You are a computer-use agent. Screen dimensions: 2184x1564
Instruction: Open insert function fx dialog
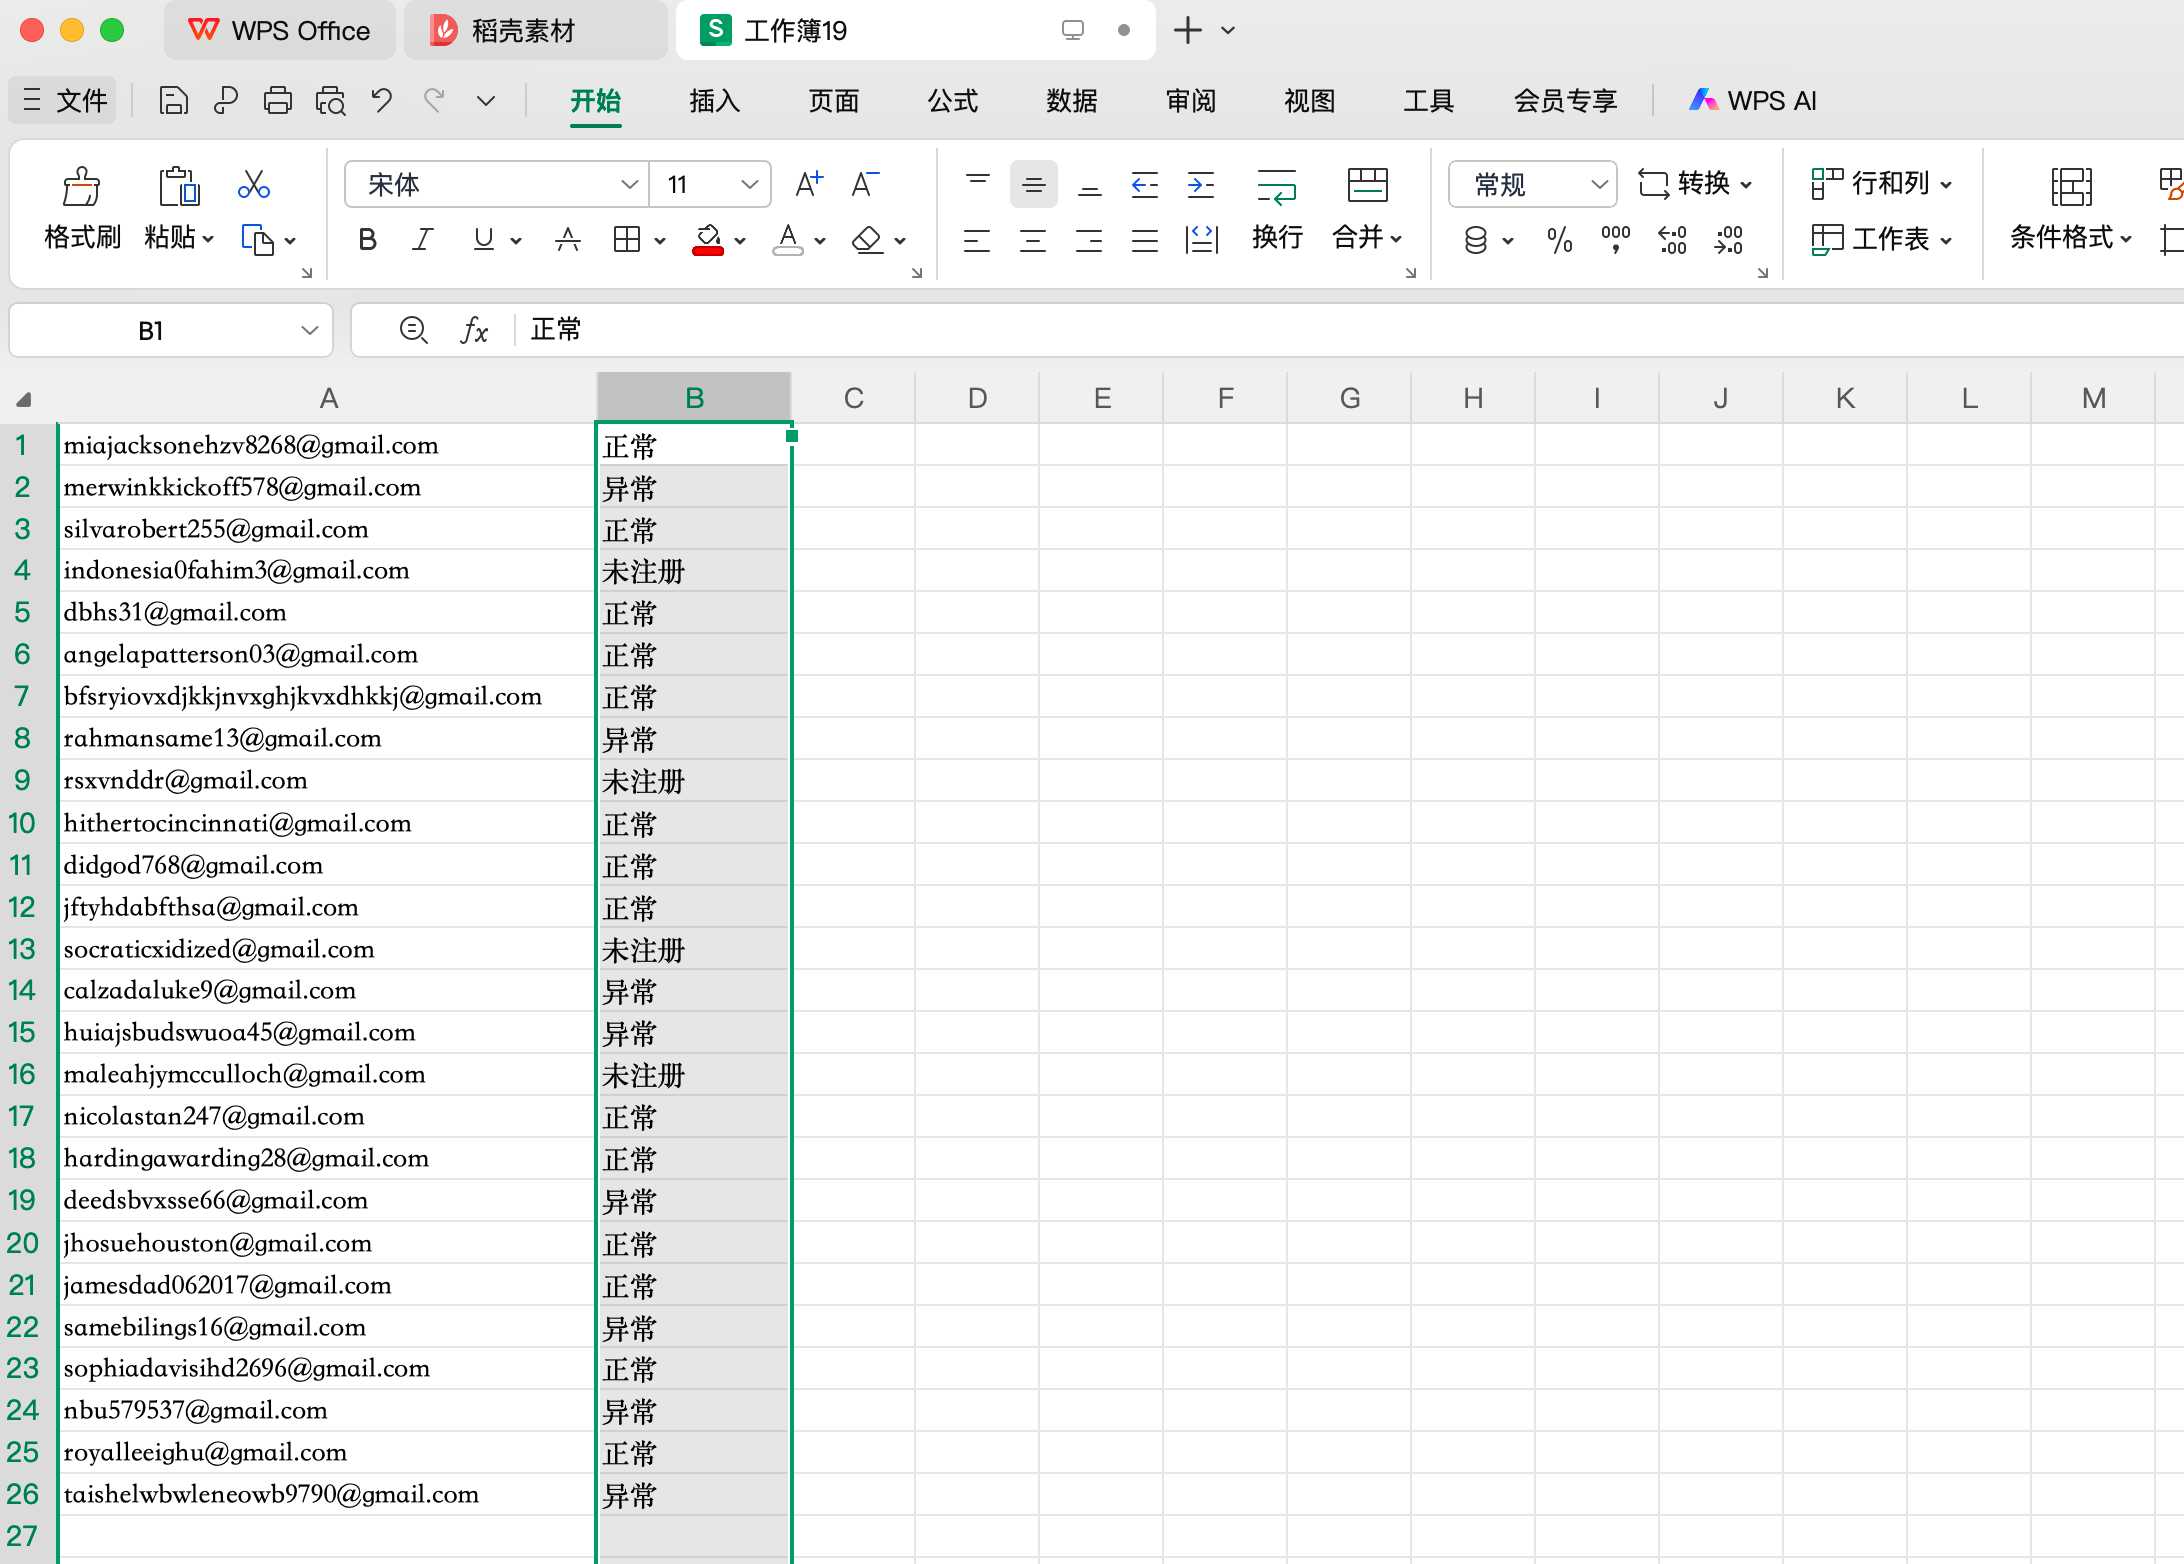point(474,330)
